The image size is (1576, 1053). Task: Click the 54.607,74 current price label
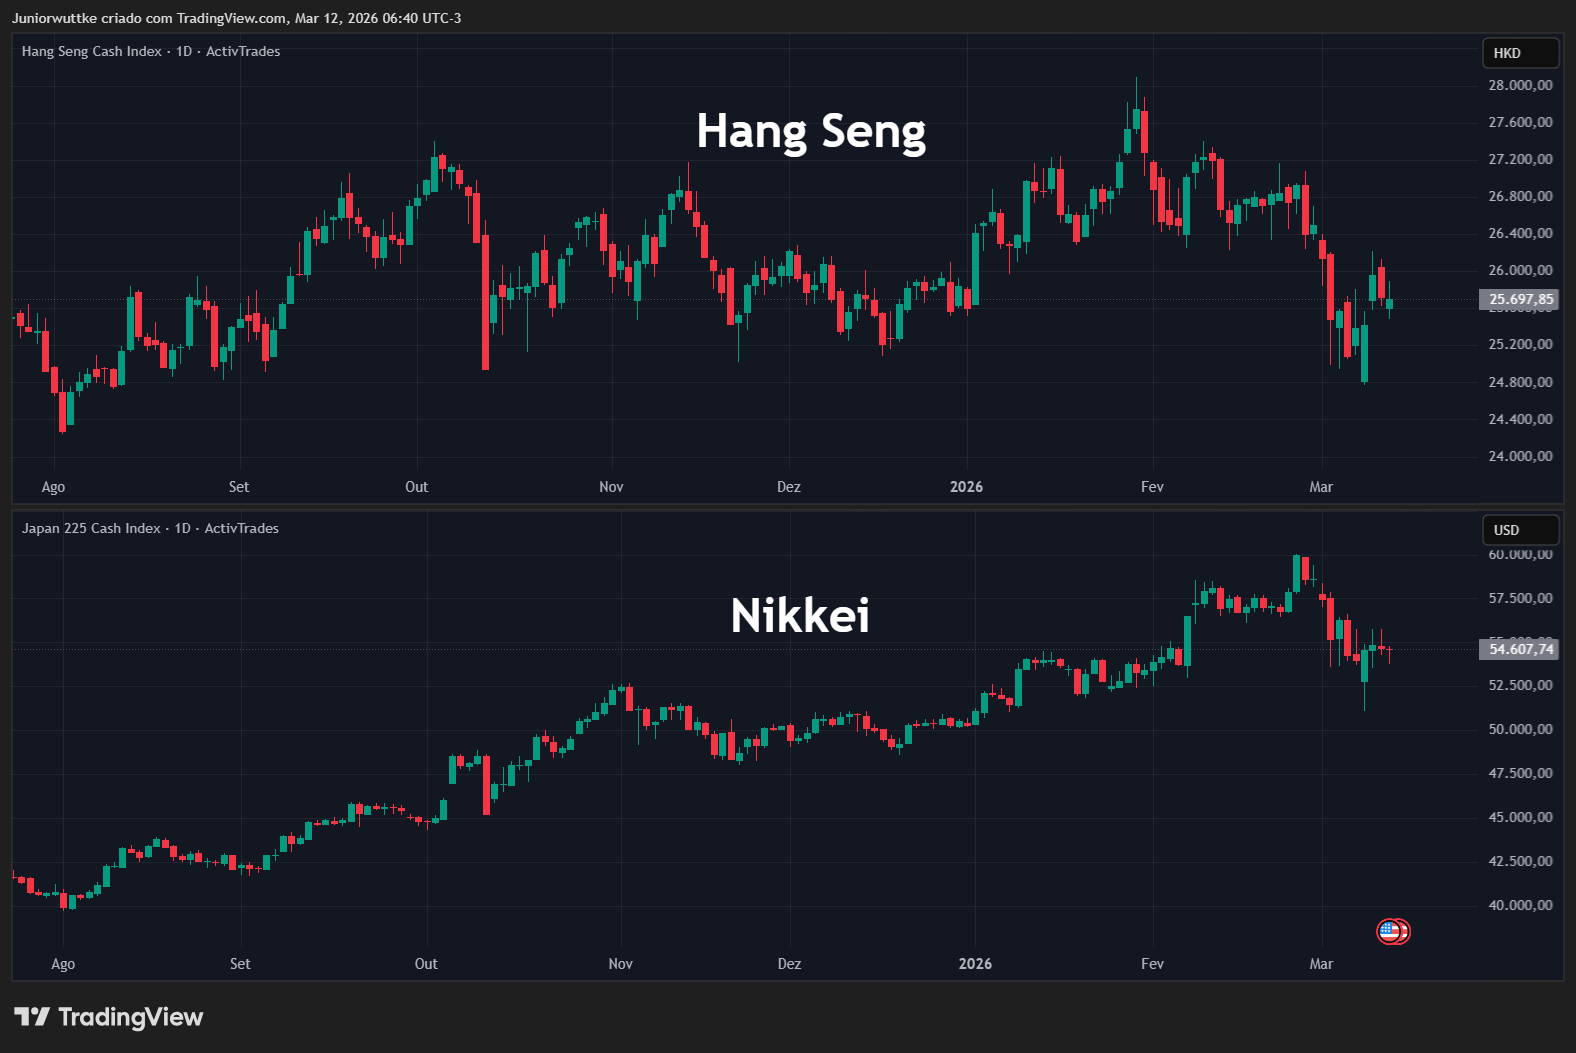(1519, 649)
